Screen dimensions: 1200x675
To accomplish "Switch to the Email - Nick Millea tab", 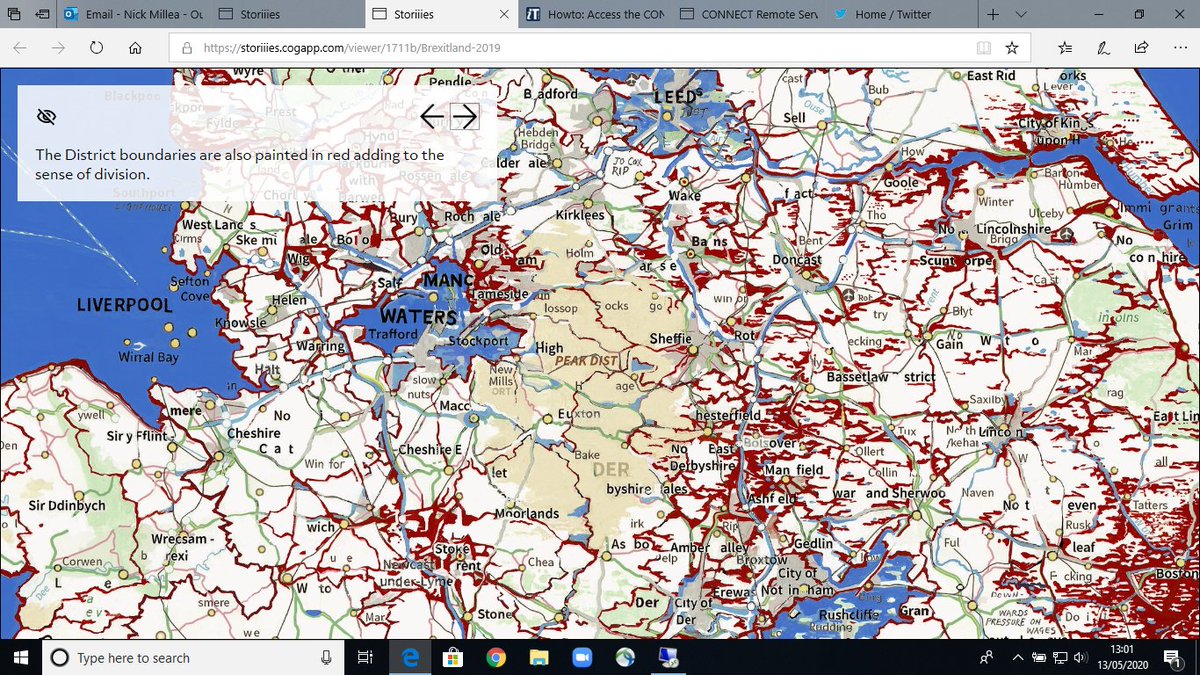I will point(132,14).
